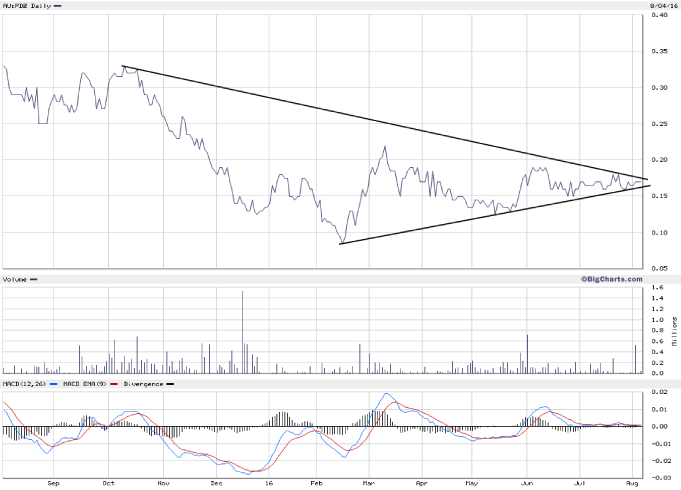Click the AU:PDZ Daily chart title
This screenshot has height=490, width=681.
tap(27, 6)
